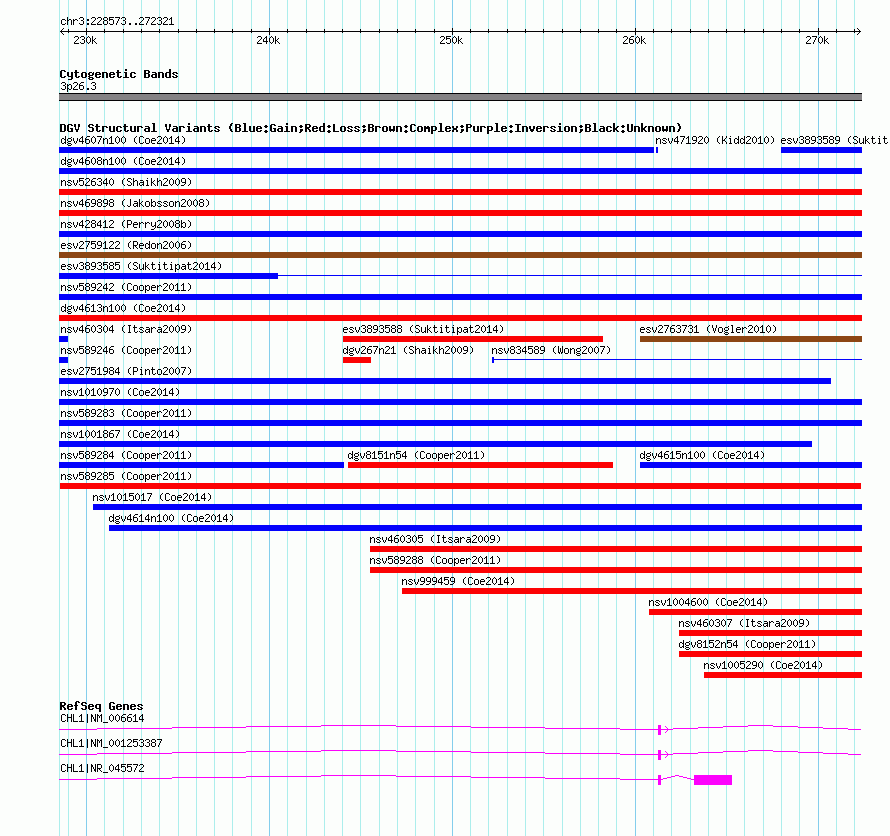The image size is (890, 836).
Task: Click nsv1005290 (Coe2014) label
Action: point(763,665)
